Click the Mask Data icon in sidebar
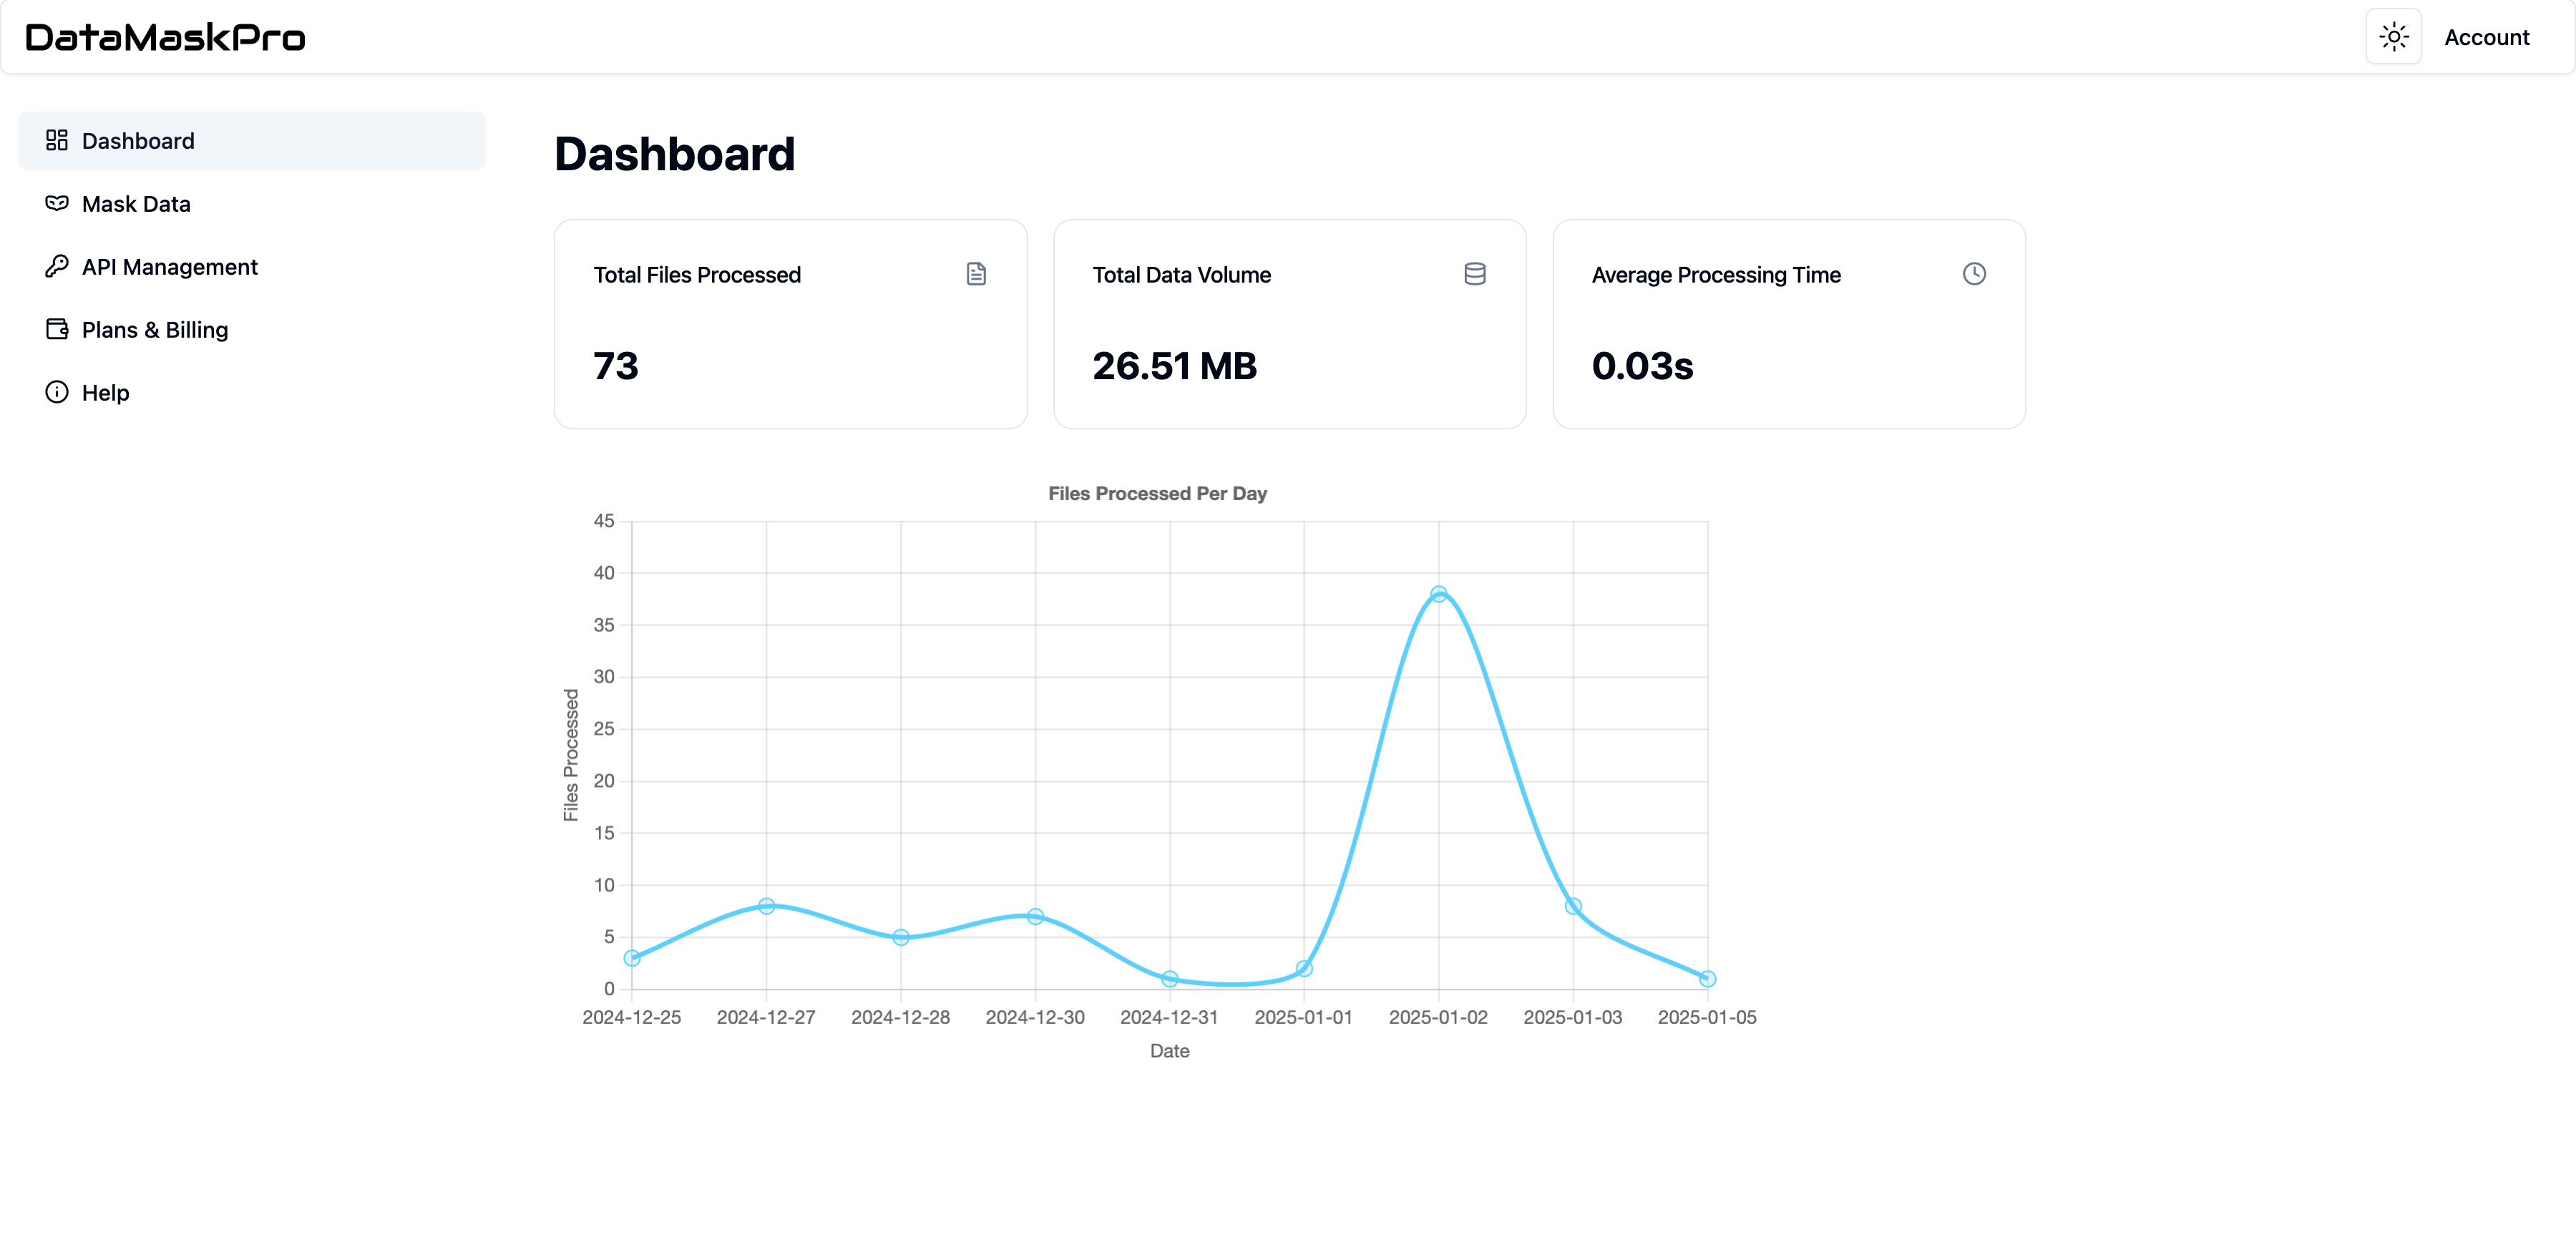 pos(57,203)
